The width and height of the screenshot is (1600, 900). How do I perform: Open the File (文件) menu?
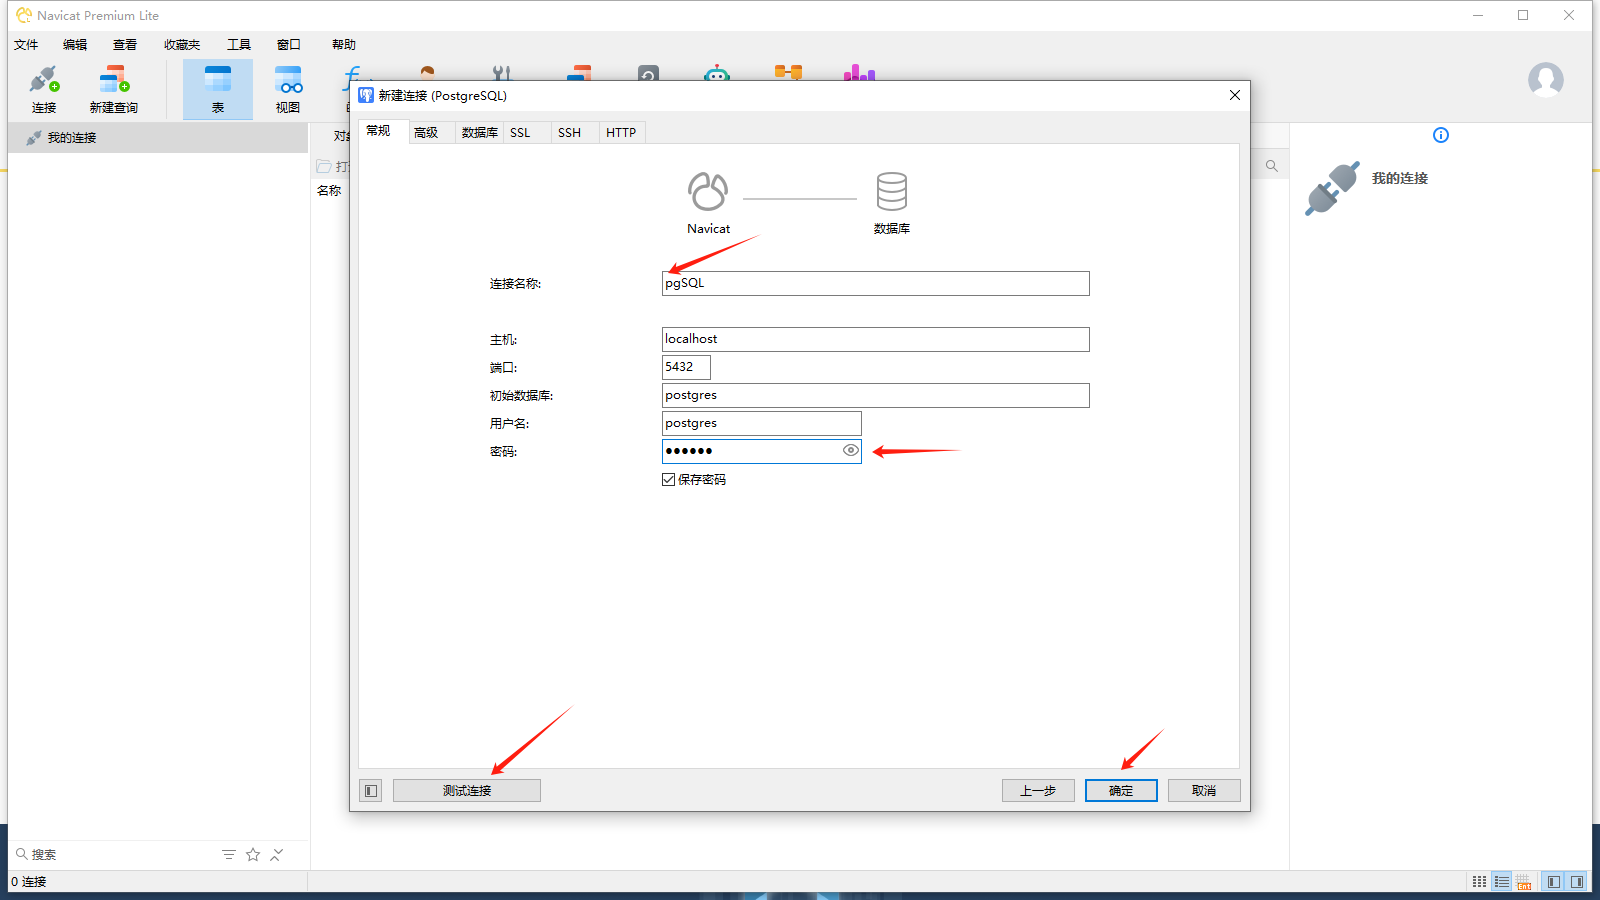click(x=26, y=45)
